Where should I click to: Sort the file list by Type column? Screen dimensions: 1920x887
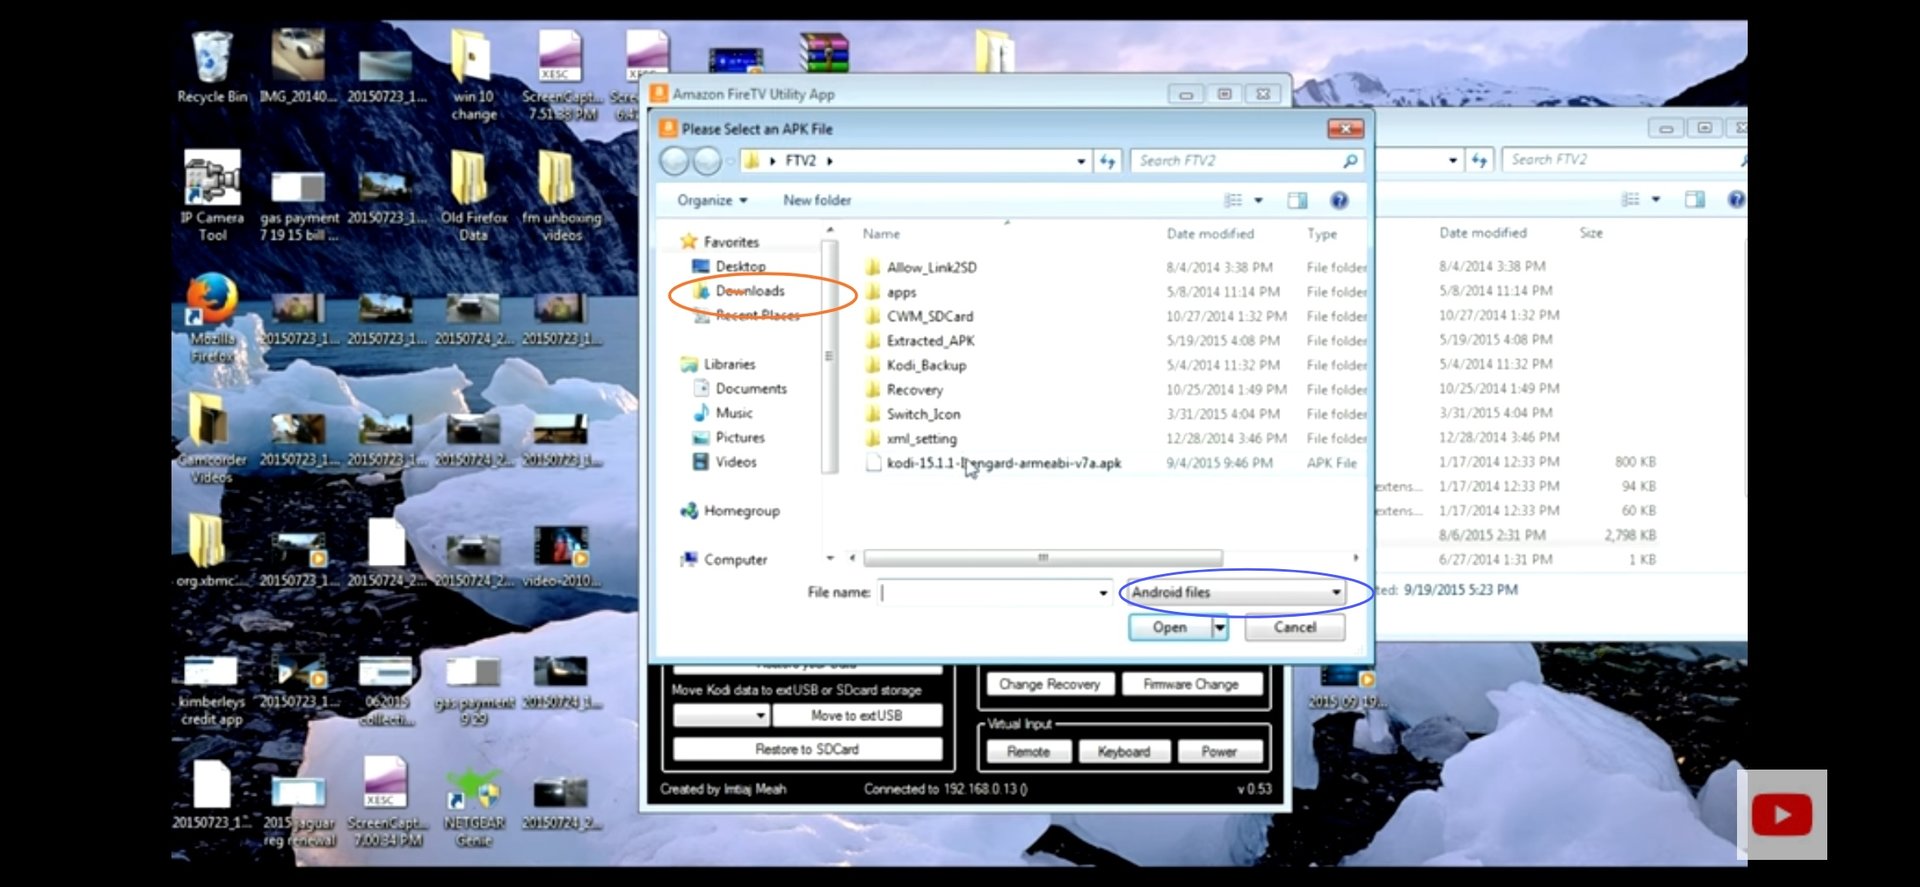tap(1322, 234)
